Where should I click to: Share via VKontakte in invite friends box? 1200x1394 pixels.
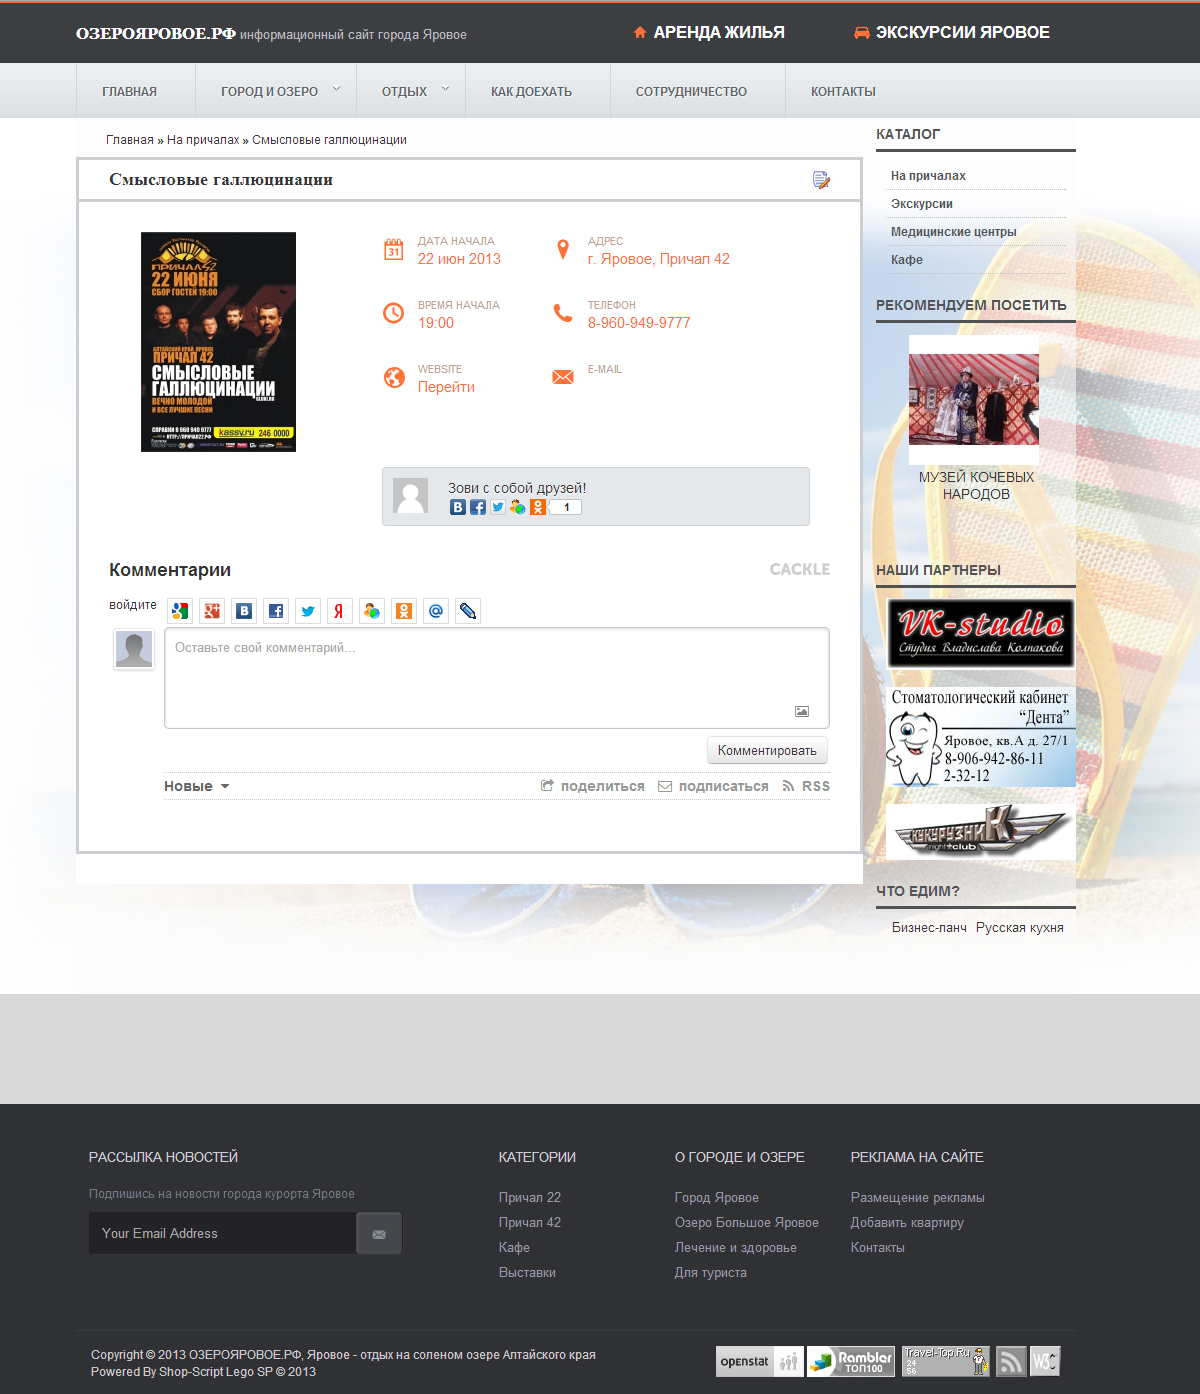pos(458,507)
